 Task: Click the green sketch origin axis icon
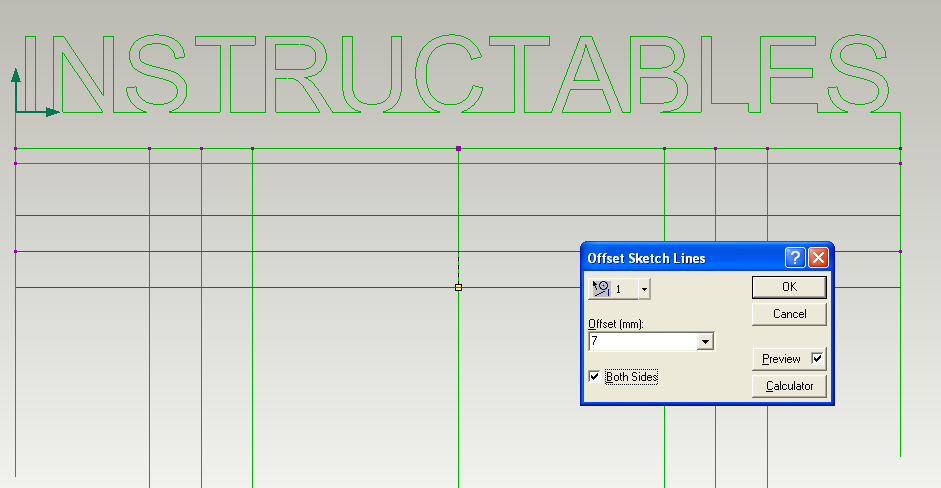pyautogui.click(x=35, y=92)
